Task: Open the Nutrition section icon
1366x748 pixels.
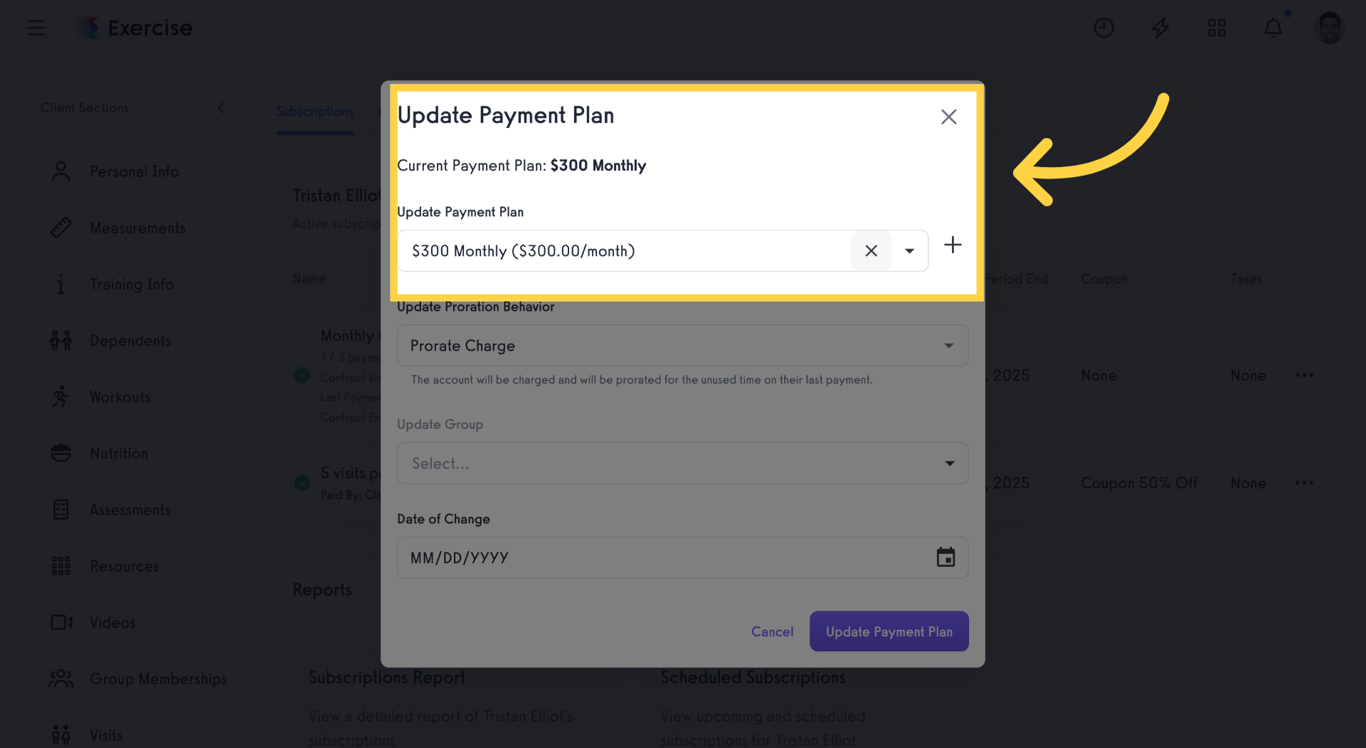Action: click(60, 453)
